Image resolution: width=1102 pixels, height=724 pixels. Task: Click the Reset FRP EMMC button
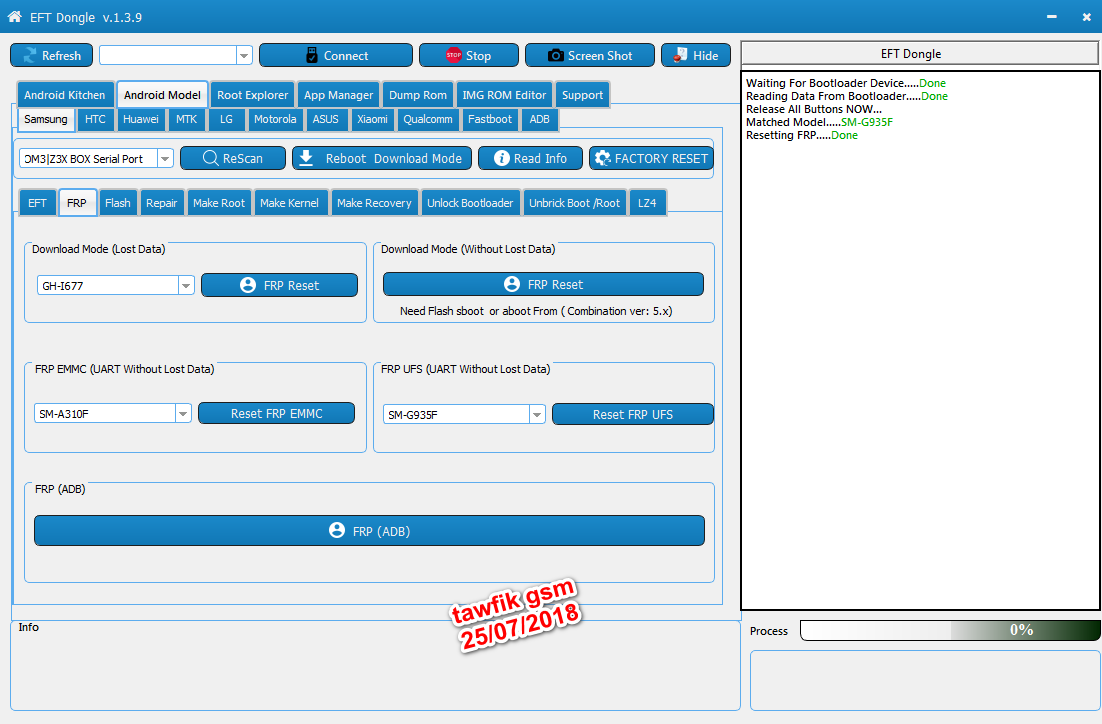tap(276, 413)
